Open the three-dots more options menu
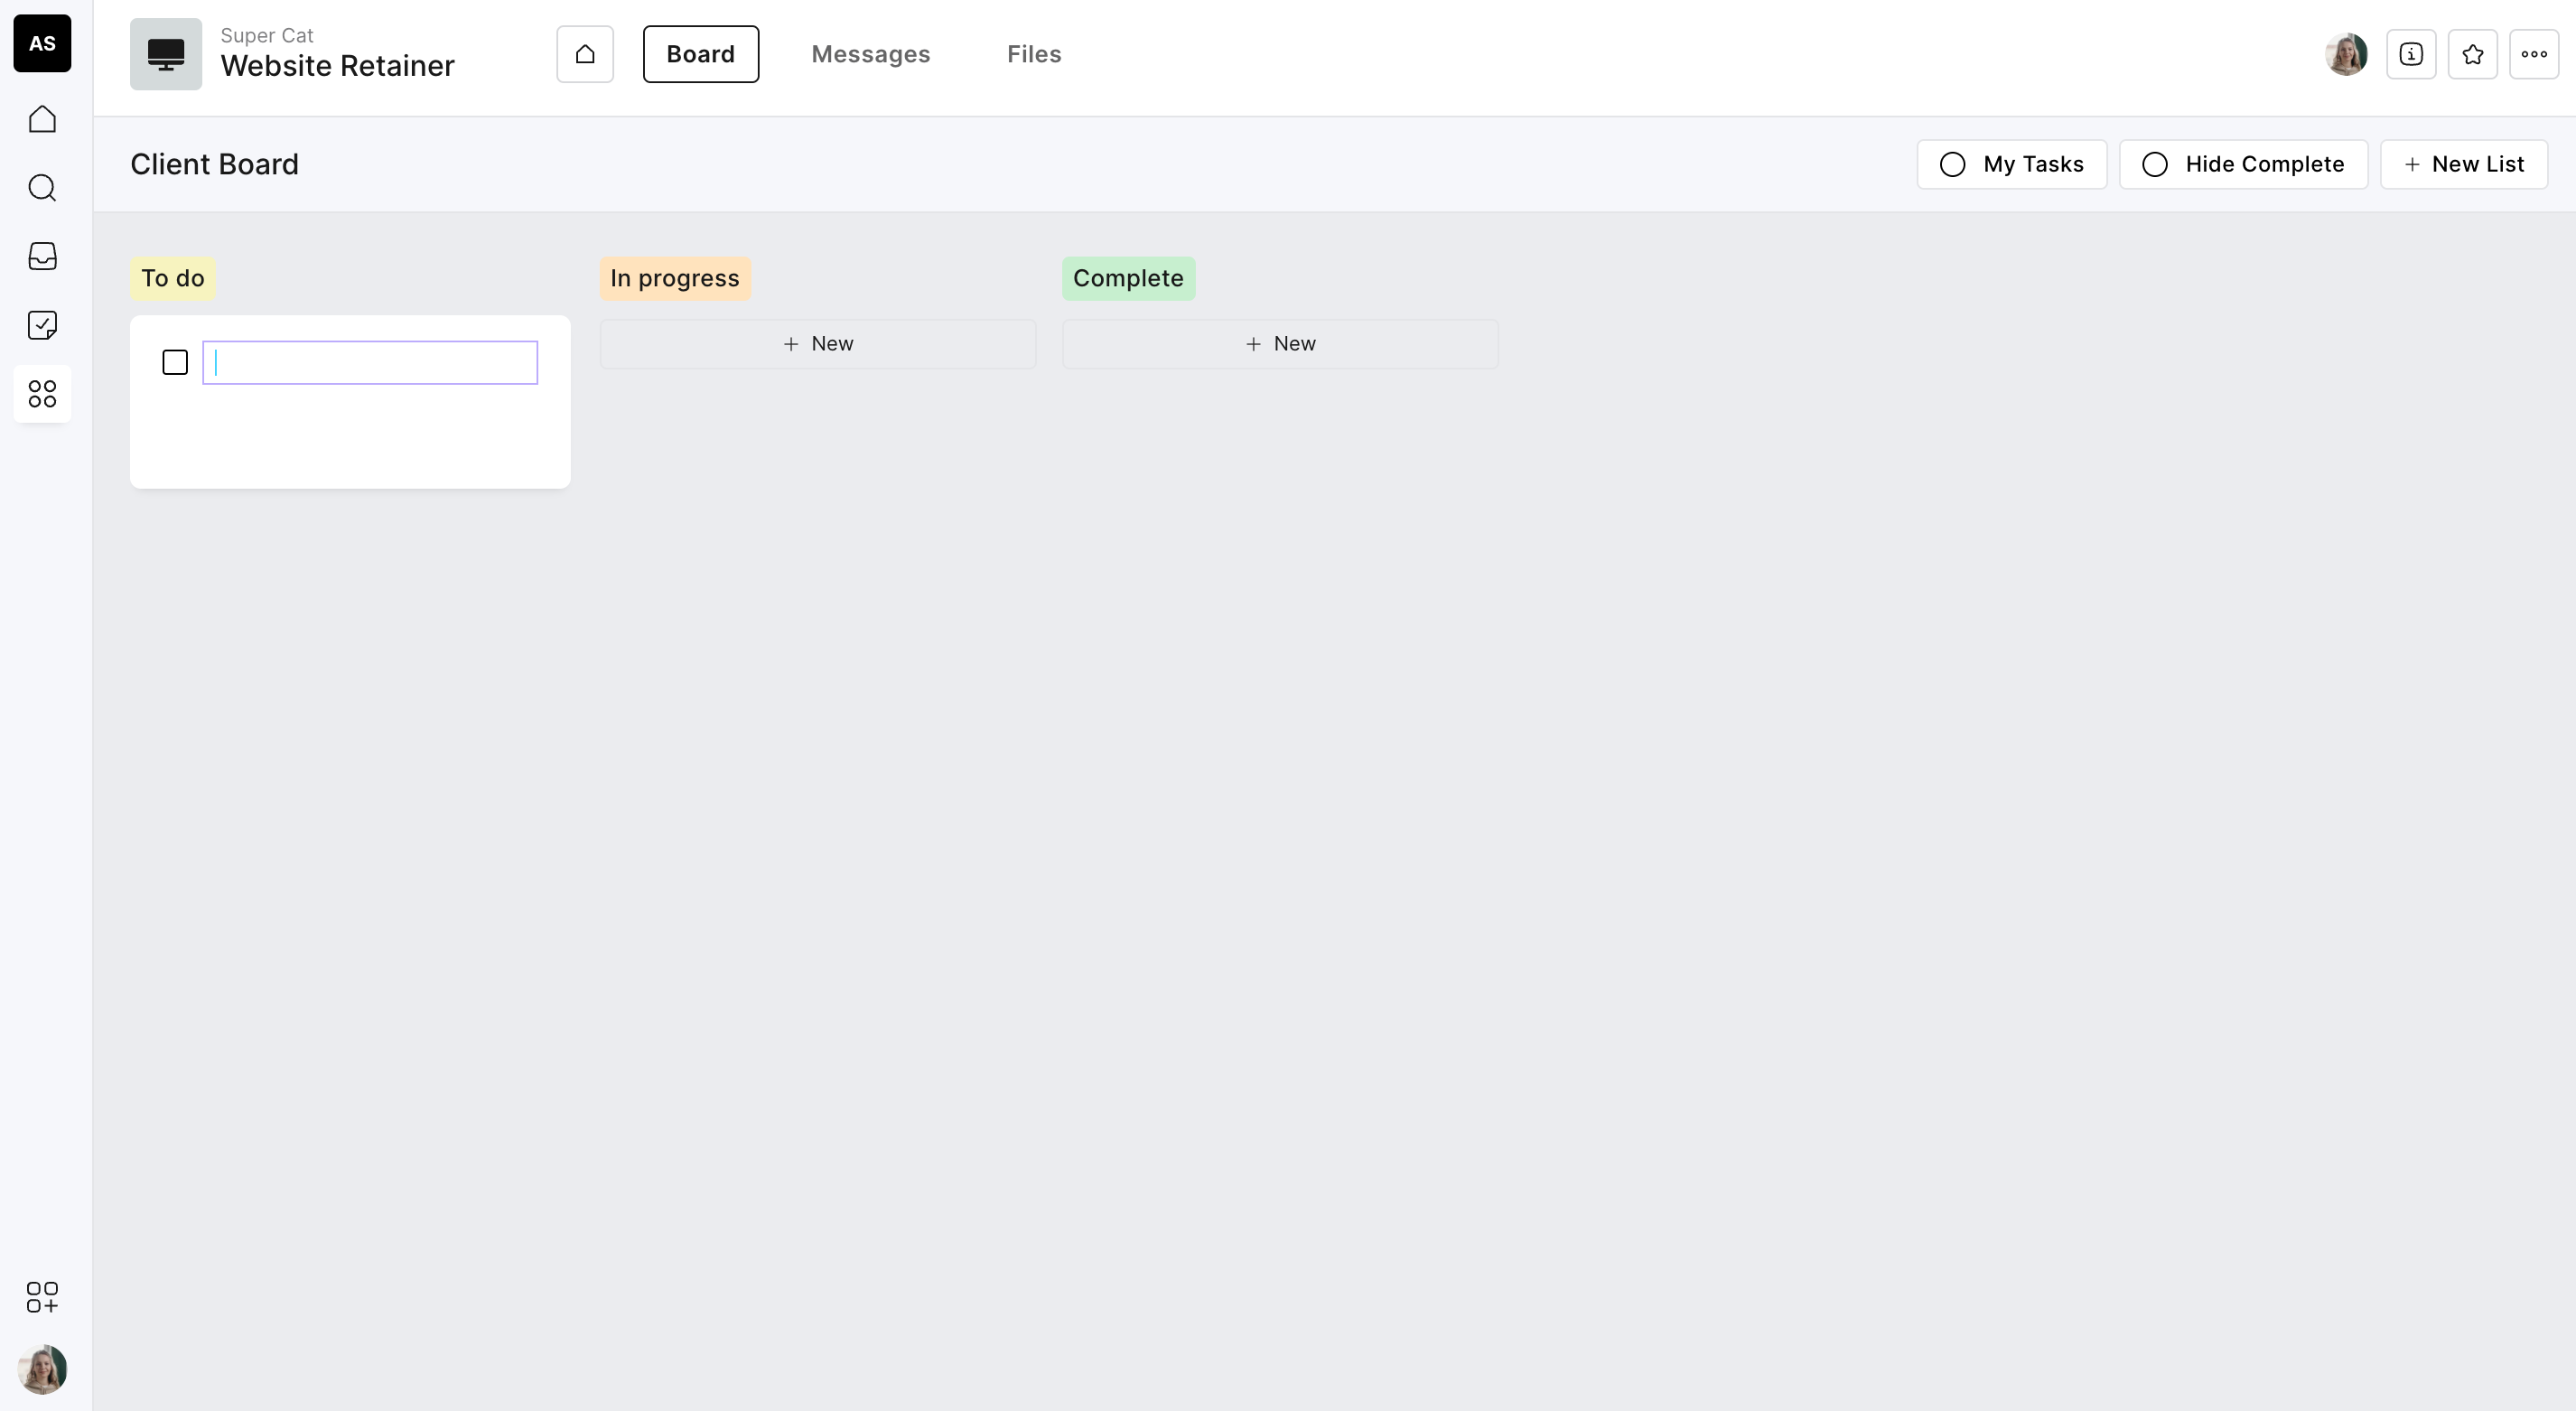This screenshot has height=1411, width=2576. click(x=2533, y=54)
